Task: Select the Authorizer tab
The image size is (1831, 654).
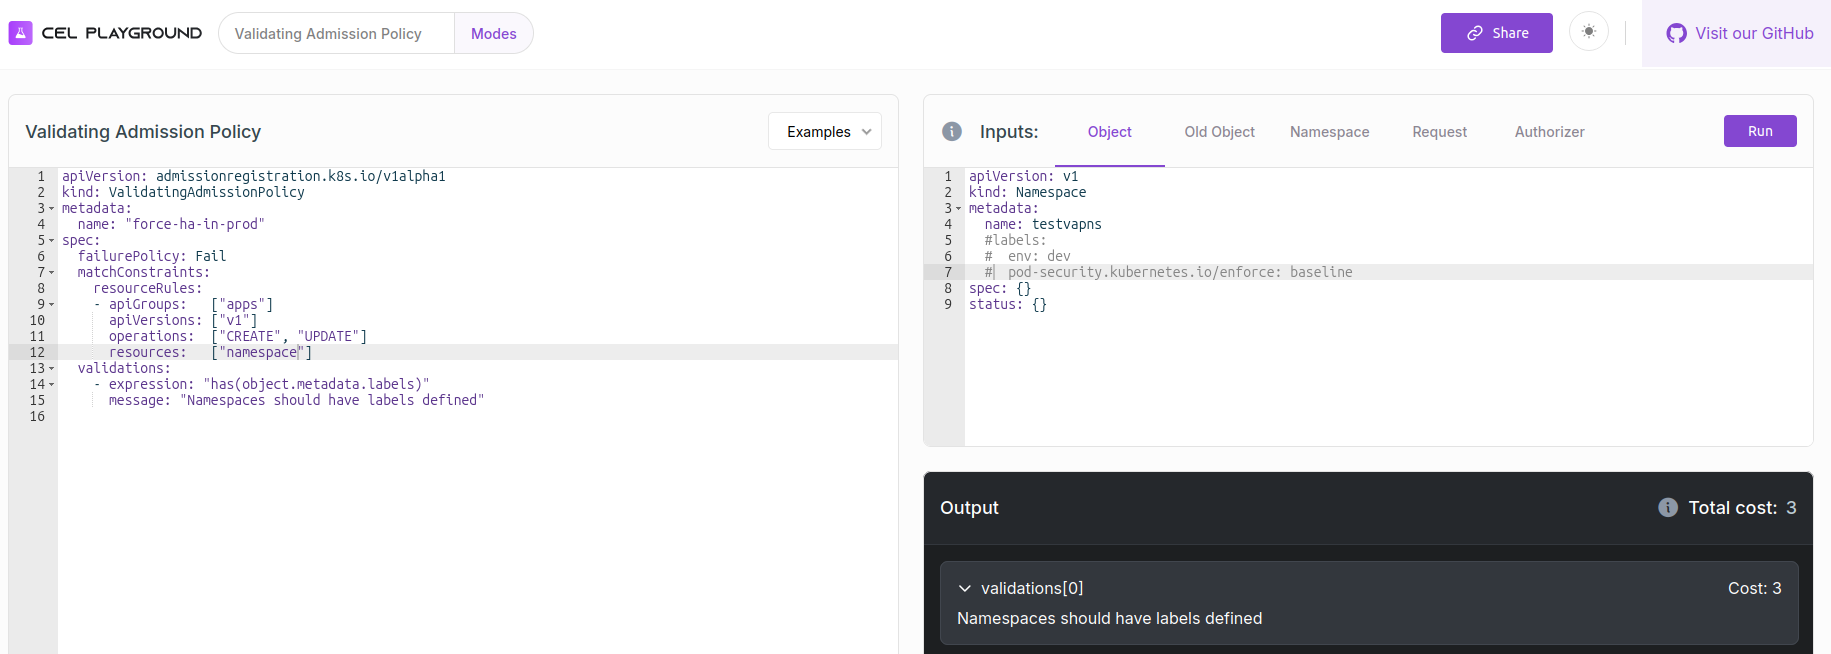Action: [1549, 132]
